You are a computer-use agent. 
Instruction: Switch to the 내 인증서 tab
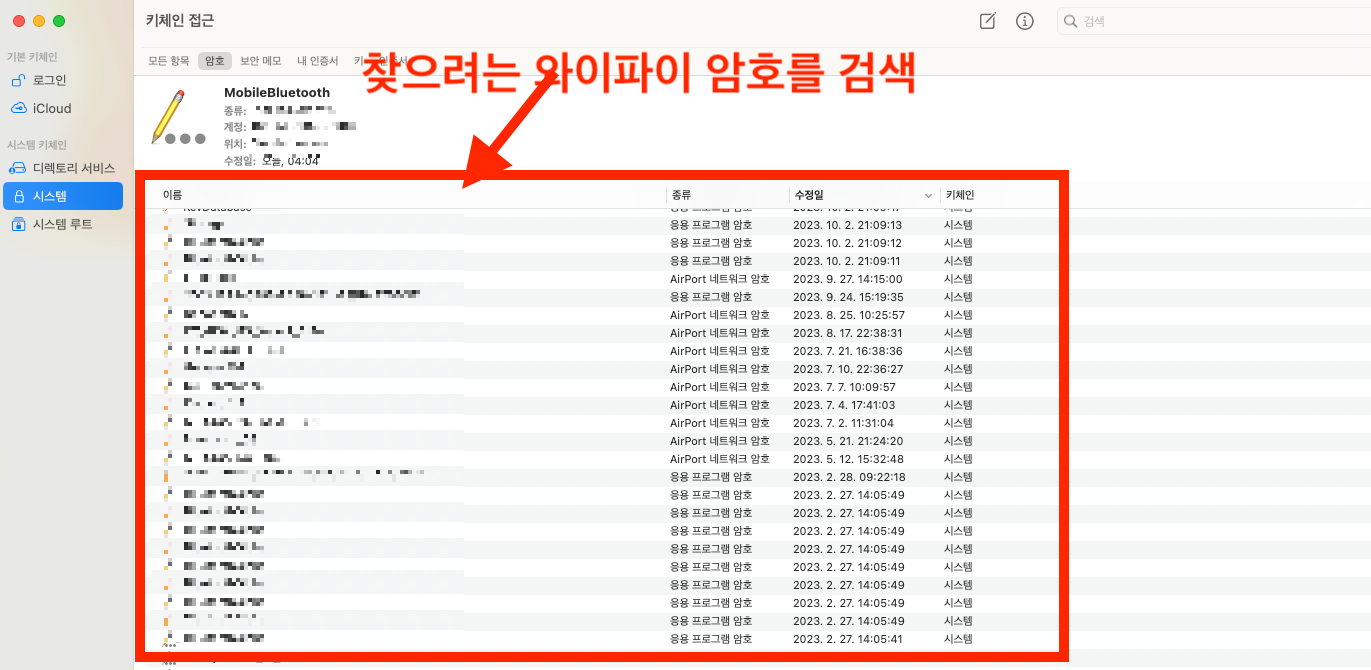point(317,59)
